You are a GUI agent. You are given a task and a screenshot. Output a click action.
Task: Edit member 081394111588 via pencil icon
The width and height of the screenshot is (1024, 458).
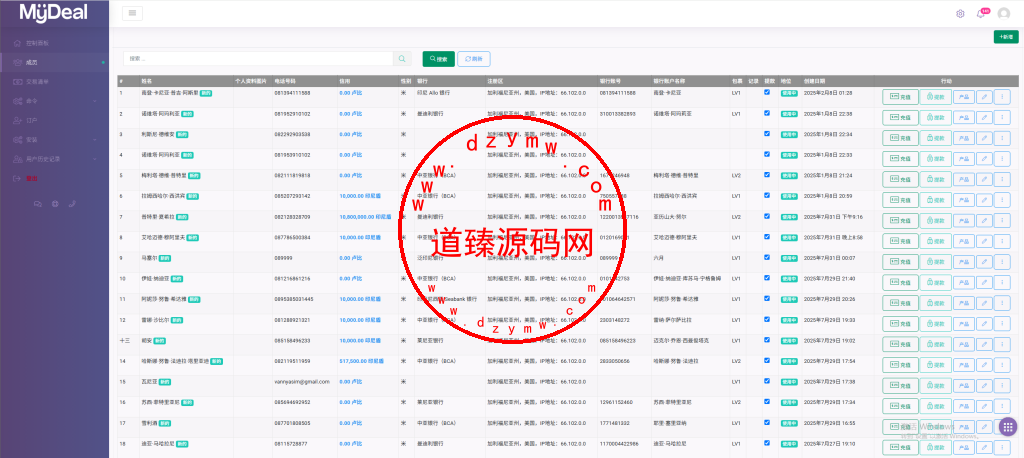(x=984, y=97)
